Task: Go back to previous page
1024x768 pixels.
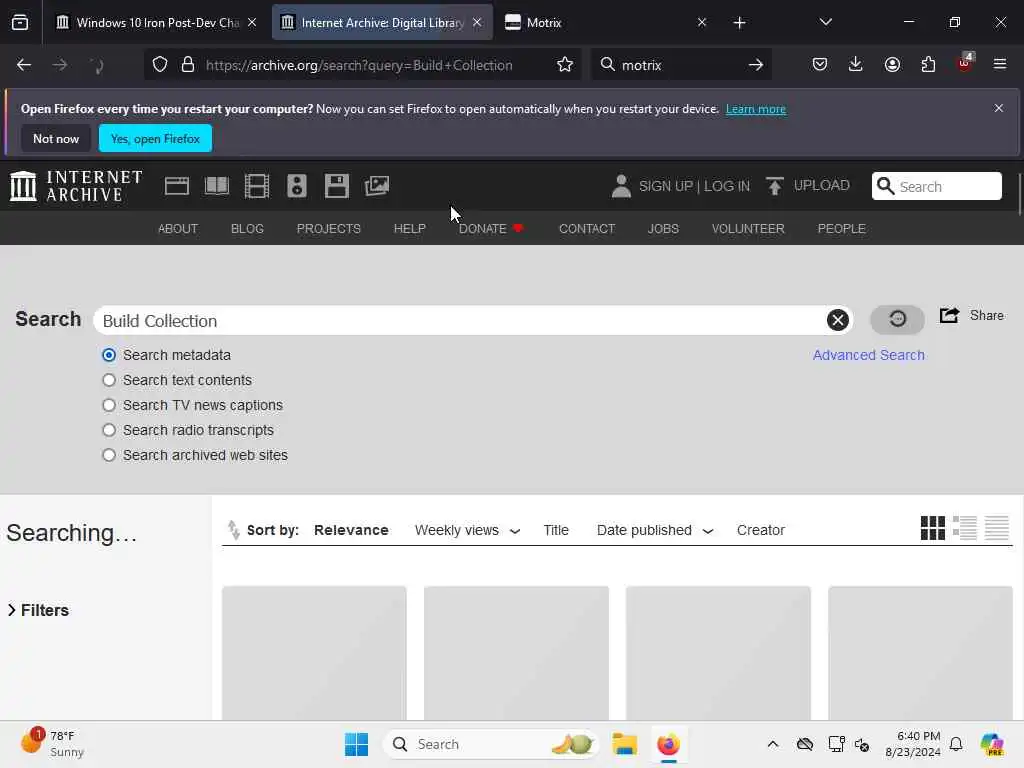Action: coord(24,65)
